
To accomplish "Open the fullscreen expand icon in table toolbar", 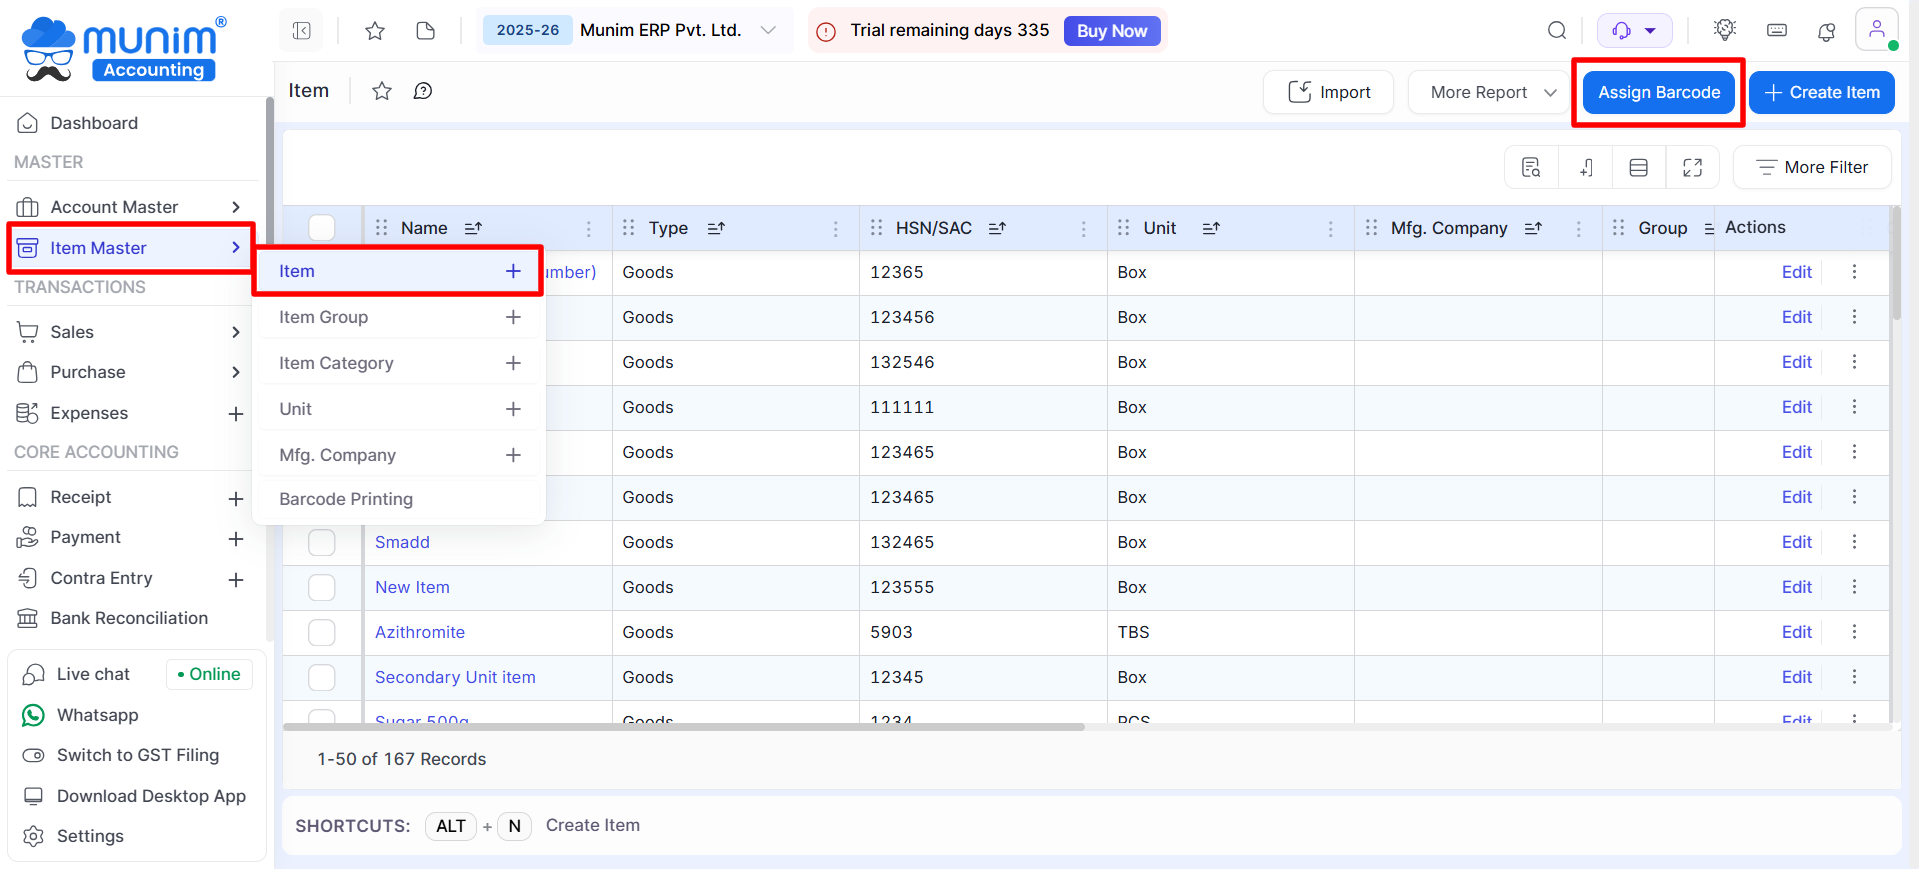I will coord(1692,168).
